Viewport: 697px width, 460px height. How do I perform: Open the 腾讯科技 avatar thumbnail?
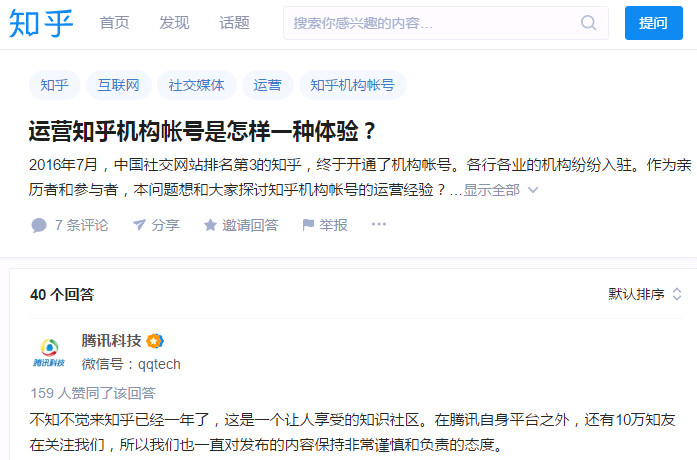click(49, 353)
